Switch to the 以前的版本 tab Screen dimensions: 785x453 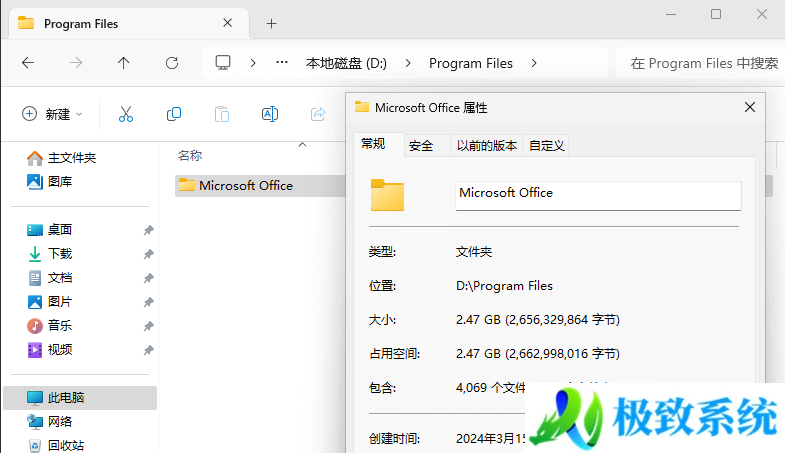click(487, 146)
